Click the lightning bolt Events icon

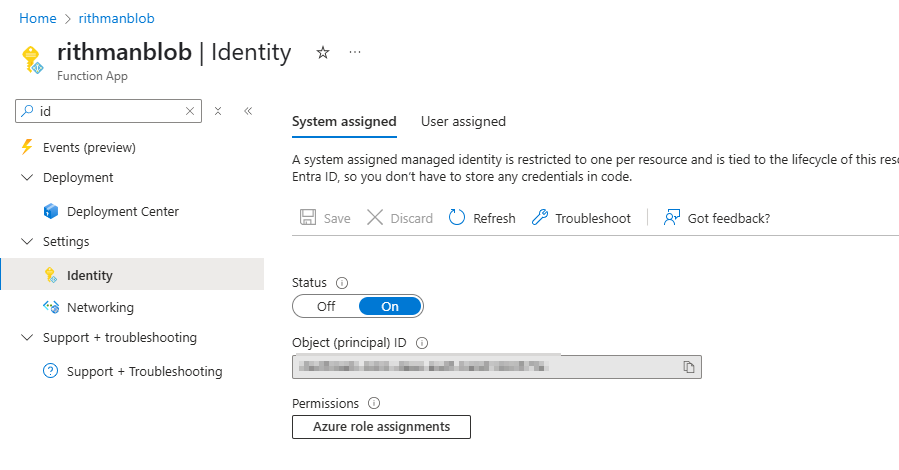coord(27,147)
